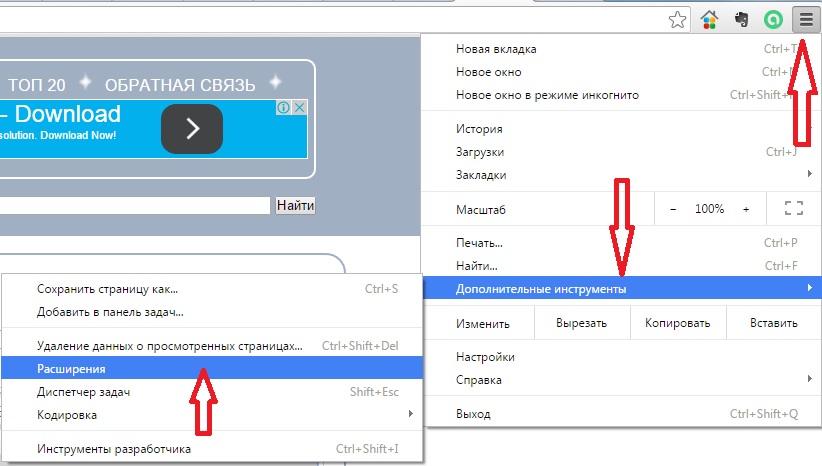
Task: Click the green circular extension icon
Action: (772, 19)
